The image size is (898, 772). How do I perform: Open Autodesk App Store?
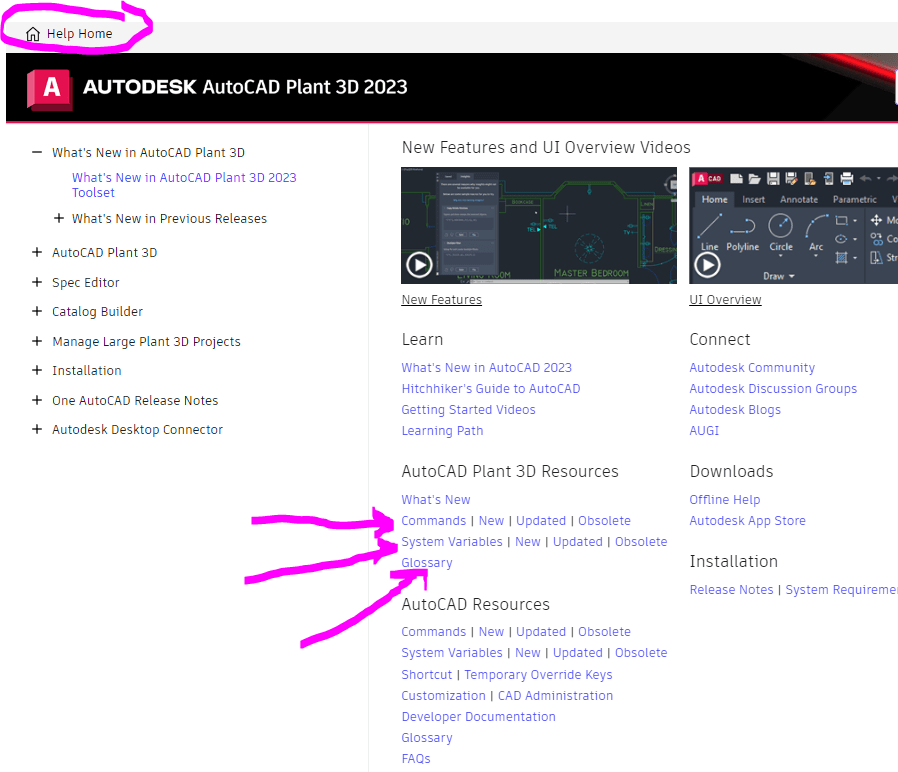click(x=747, y=521)
